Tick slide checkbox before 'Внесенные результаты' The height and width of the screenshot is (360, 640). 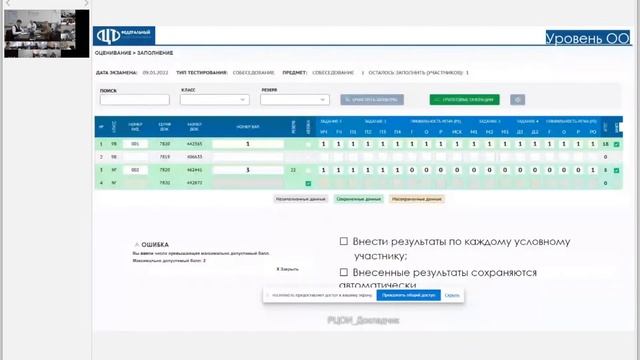click(x=344, y=272)
